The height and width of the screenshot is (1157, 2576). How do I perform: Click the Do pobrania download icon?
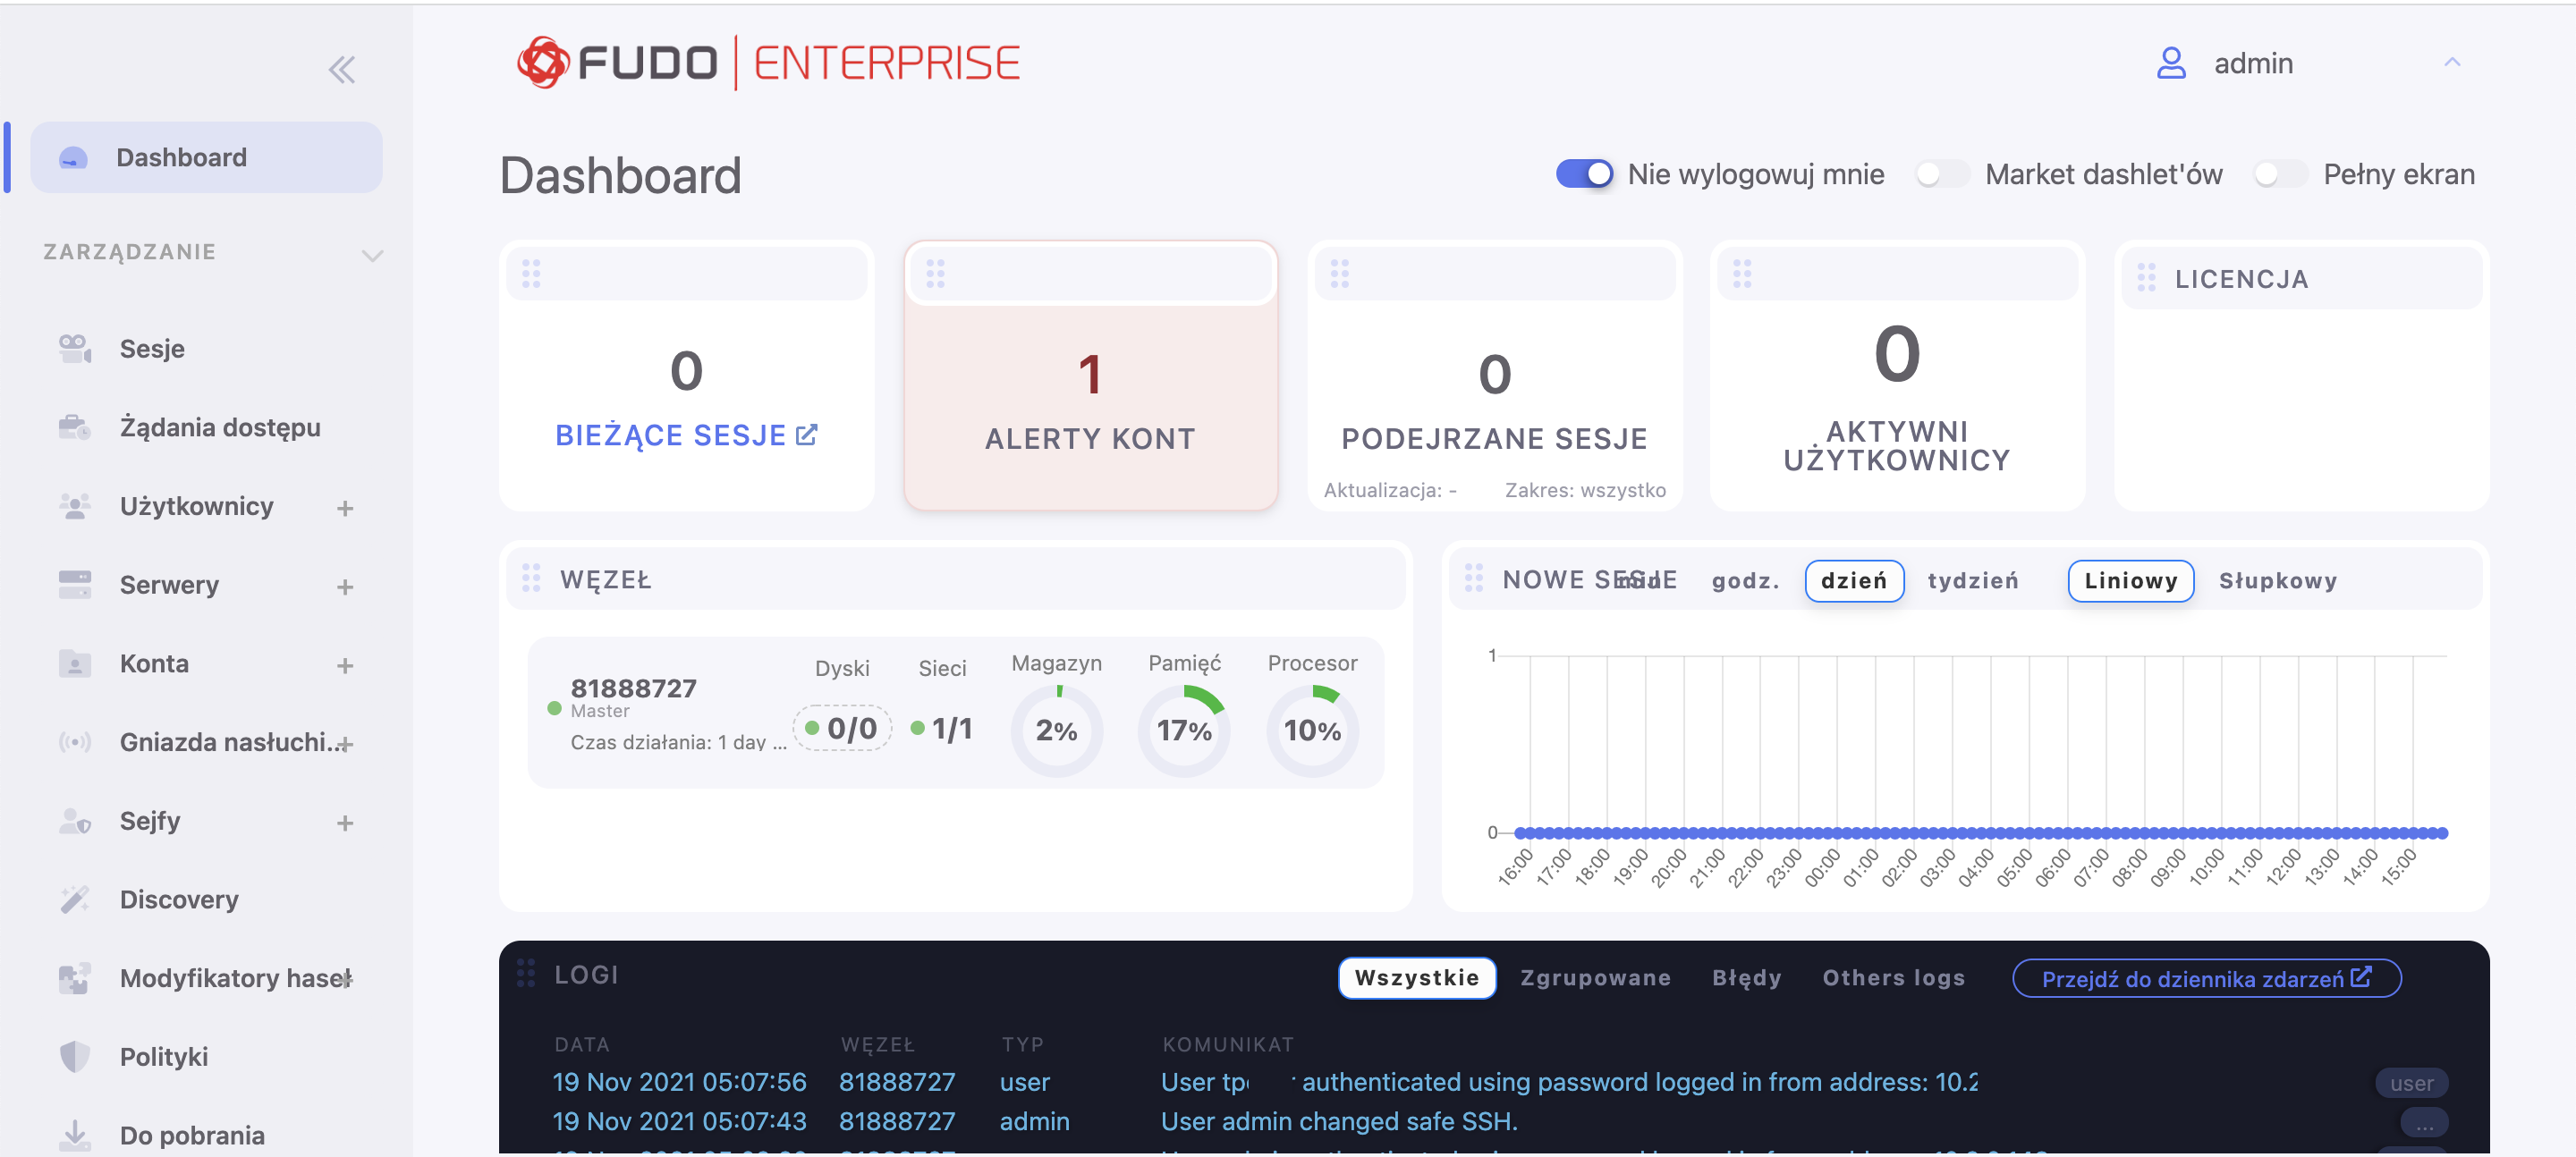tap(75, 1134)
